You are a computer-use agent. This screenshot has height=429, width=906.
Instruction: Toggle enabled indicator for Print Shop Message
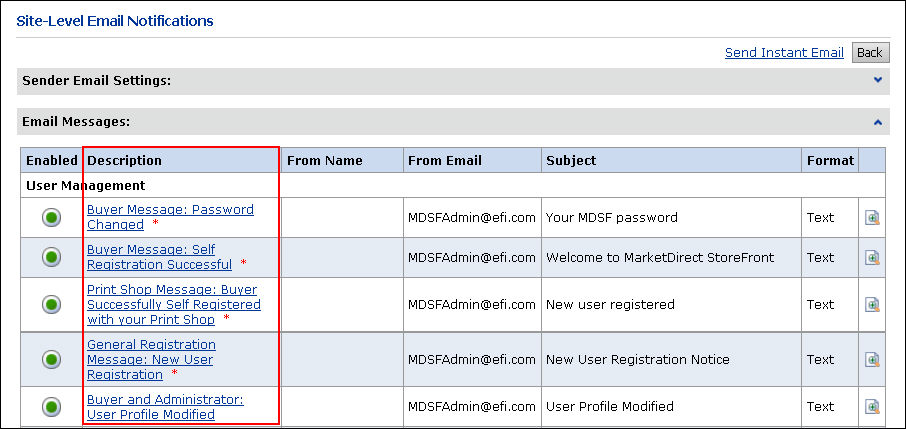[x=51, y=305]
